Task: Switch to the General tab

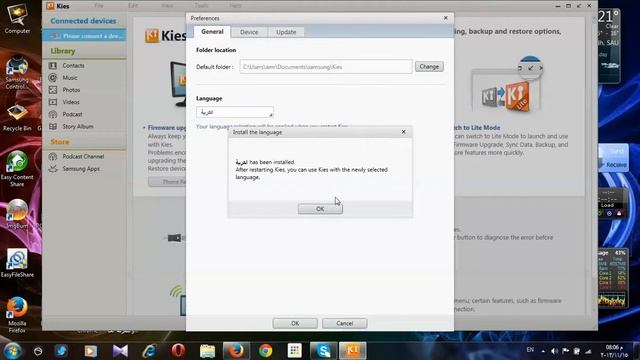Action: [x=212, y=32]
